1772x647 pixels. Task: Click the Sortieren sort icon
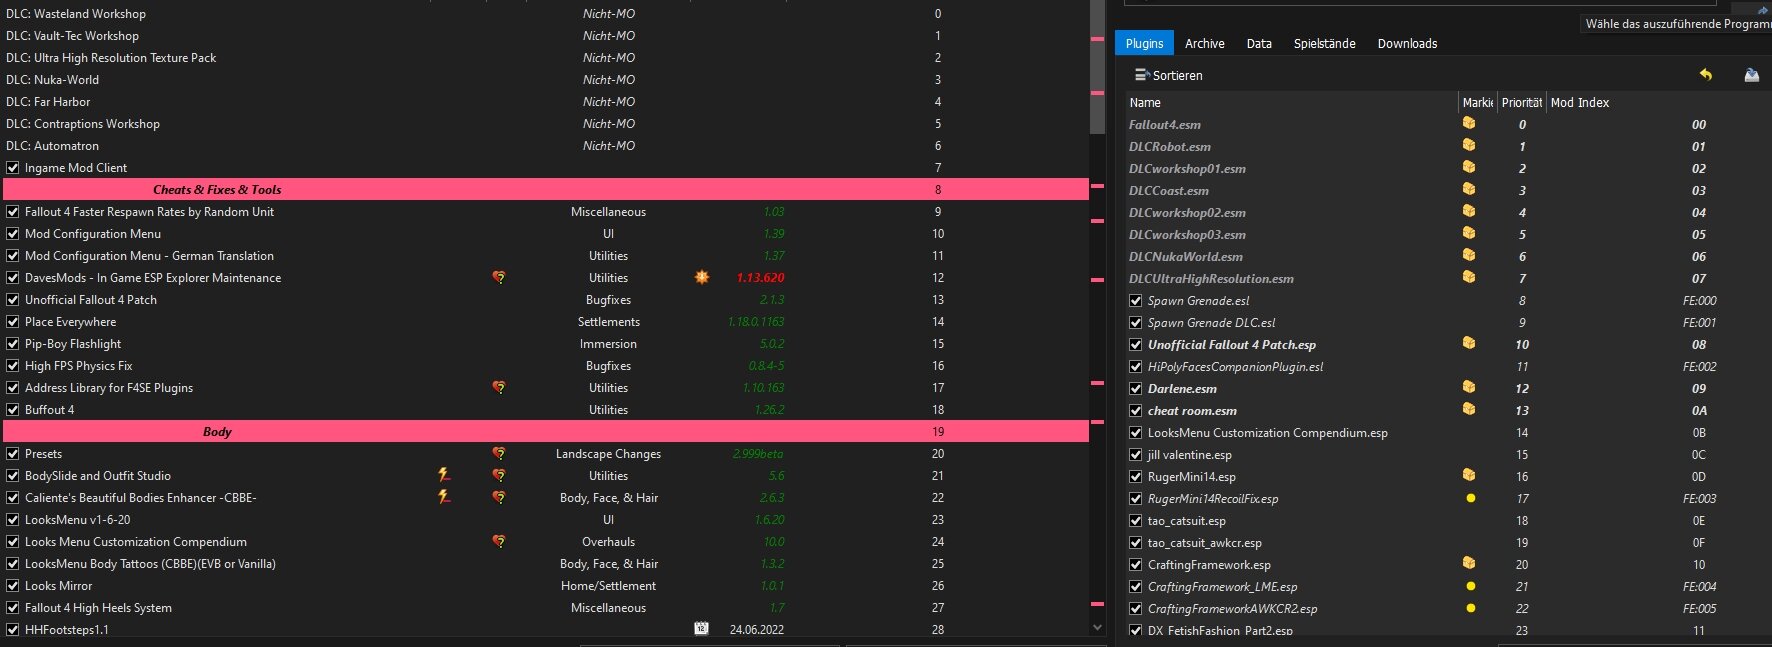pyautogui.click(x=1141, y=75)
